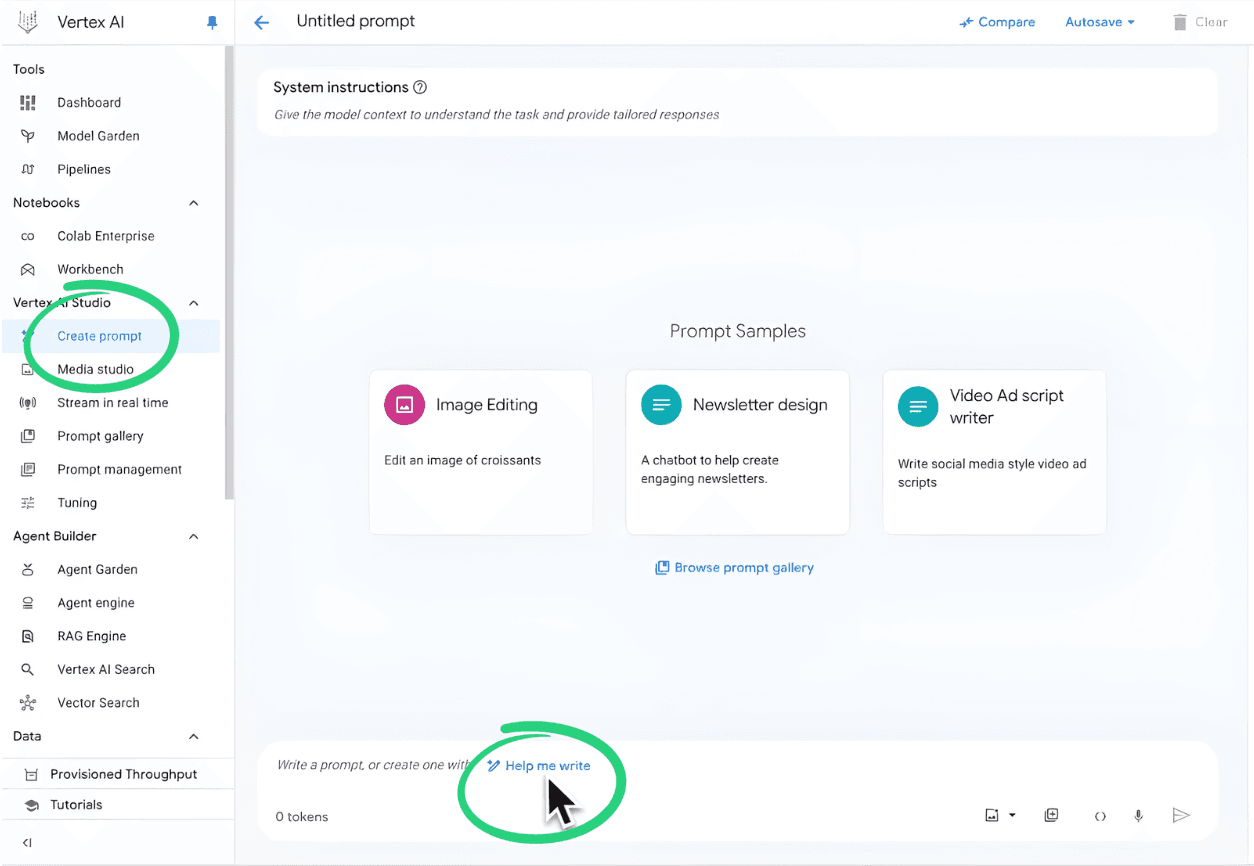Click the Stream in real time icon
The height and width of the screenshot is (866, 1254).
pos(28,403)
